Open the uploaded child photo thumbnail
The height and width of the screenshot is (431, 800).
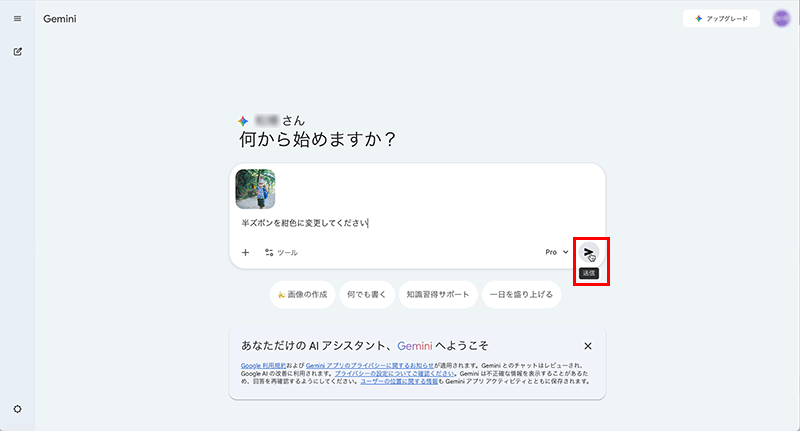255,189
